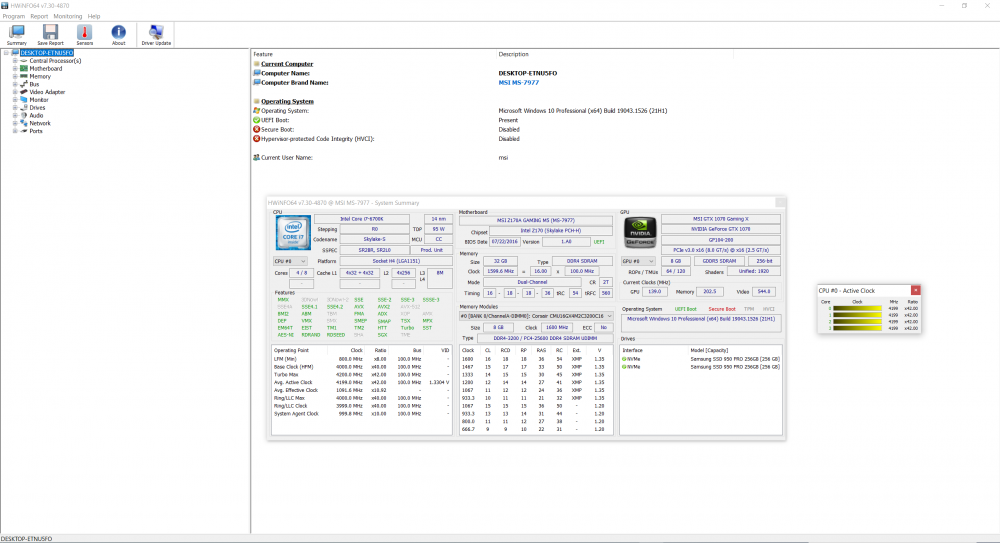Click the Core 0 clock bar
The height and width of the screenshot is (543, 1000).
[x=857, y=308]
